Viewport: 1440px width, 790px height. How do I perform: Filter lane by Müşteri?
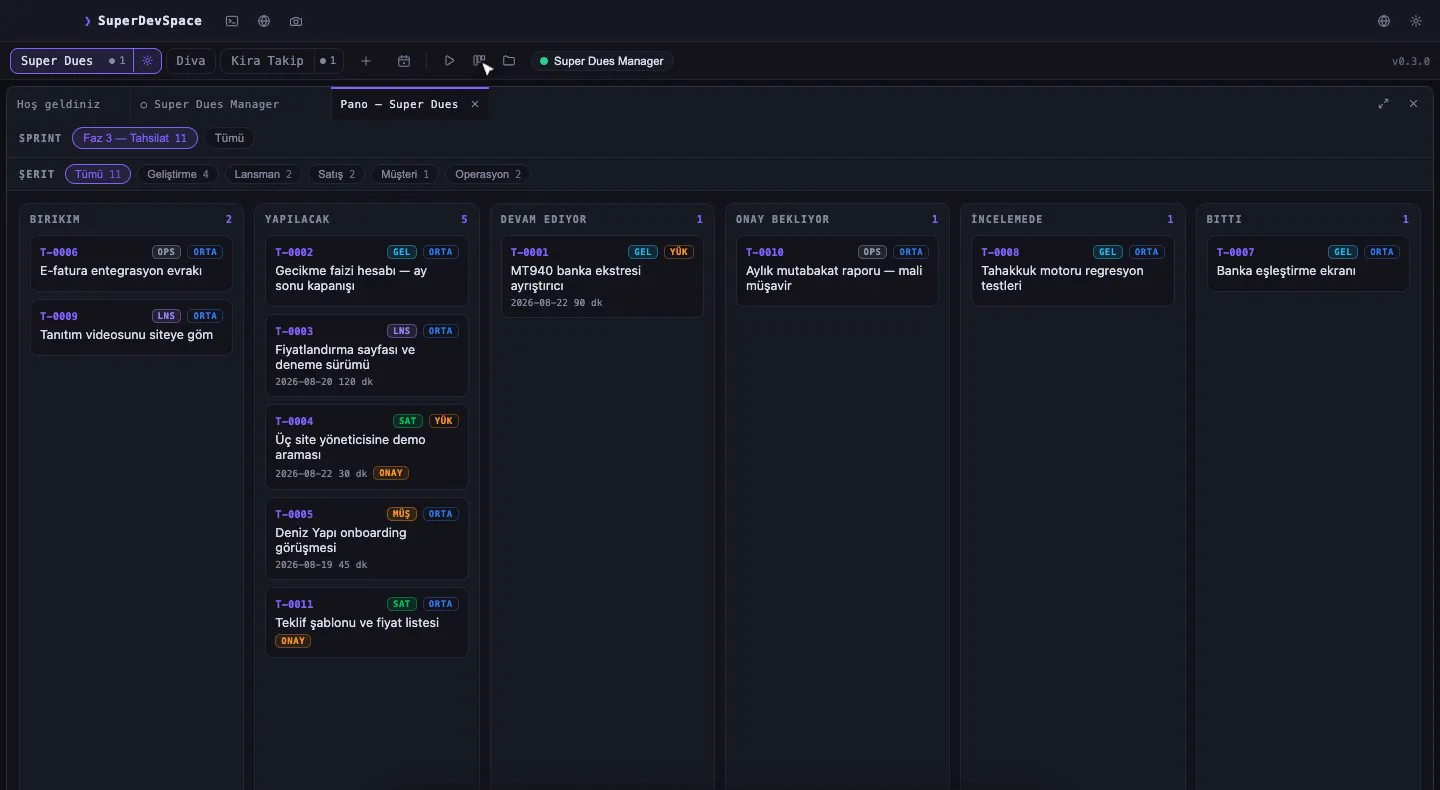(405, 174)
